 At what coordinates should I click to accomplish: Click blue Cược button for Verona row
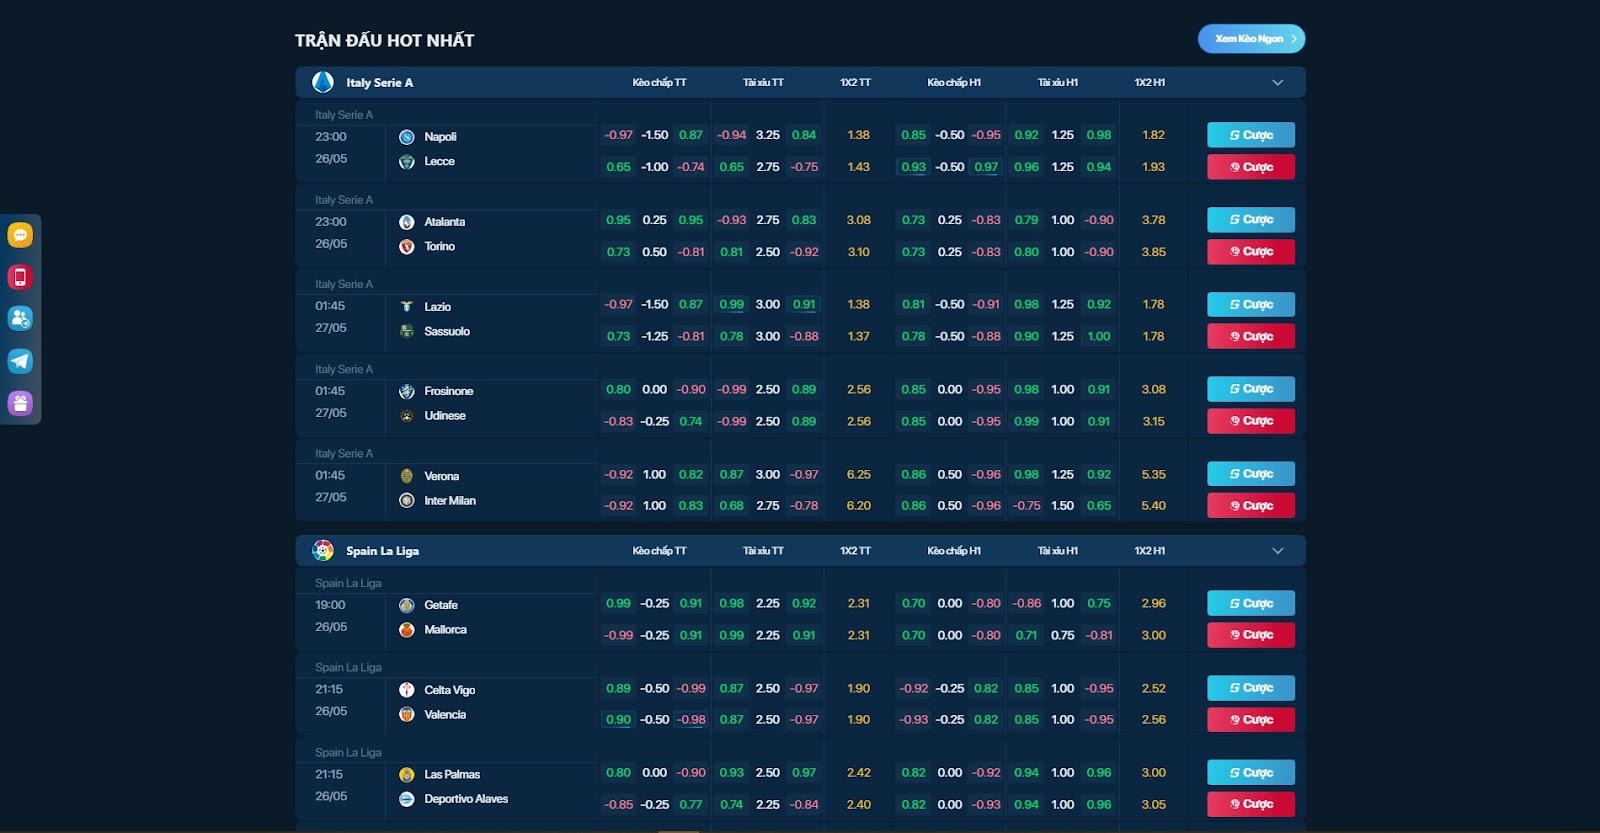(x=1251, y=474)
